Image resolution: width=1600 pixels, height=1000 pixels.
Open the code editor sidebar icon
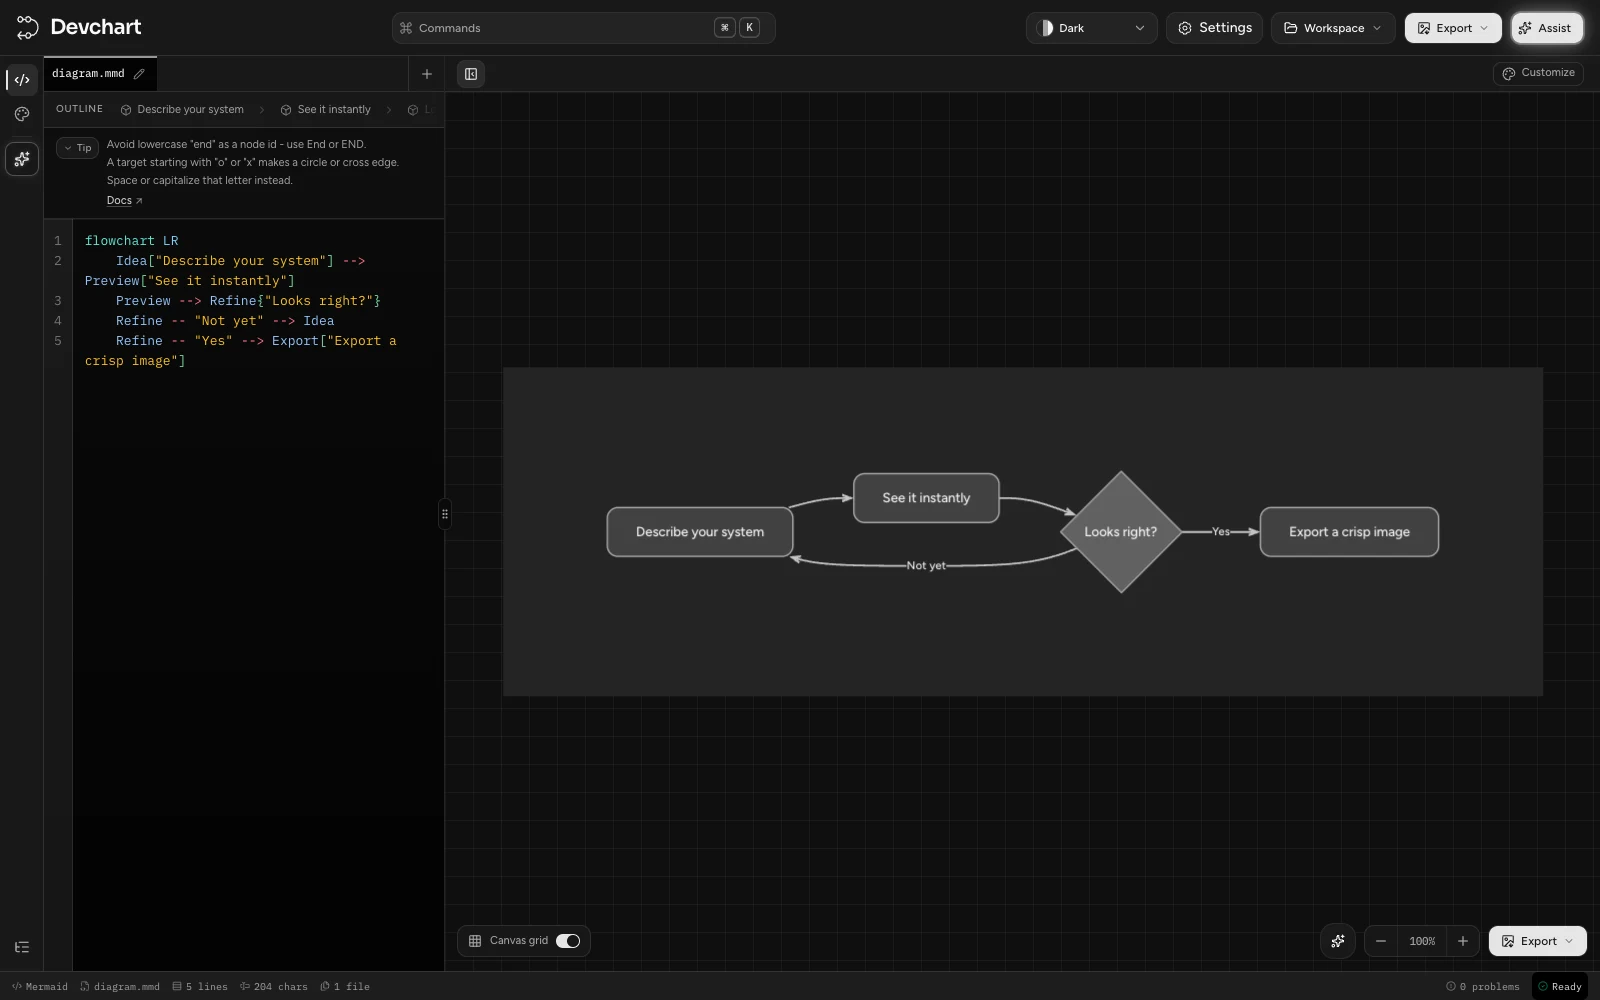click(x=22, y=79)
